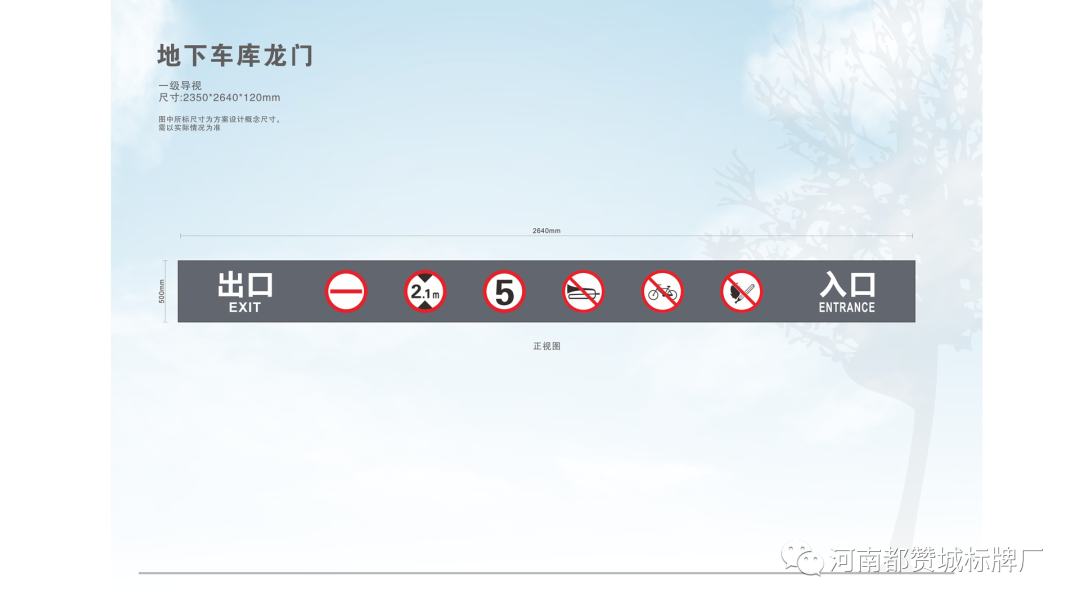Select the no-horn prohibition sign
The height and width of the screenshot is (608, 1080).
click(583, 292)
